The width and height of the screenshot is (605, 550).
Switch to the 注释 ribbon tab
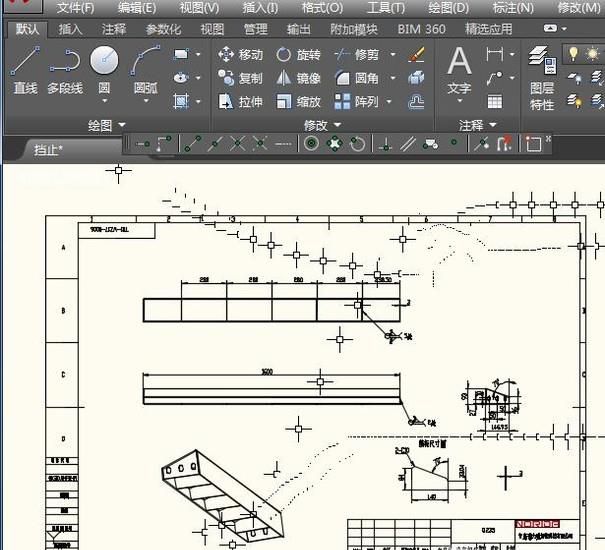pyautogui.click(x=114, y=29)
